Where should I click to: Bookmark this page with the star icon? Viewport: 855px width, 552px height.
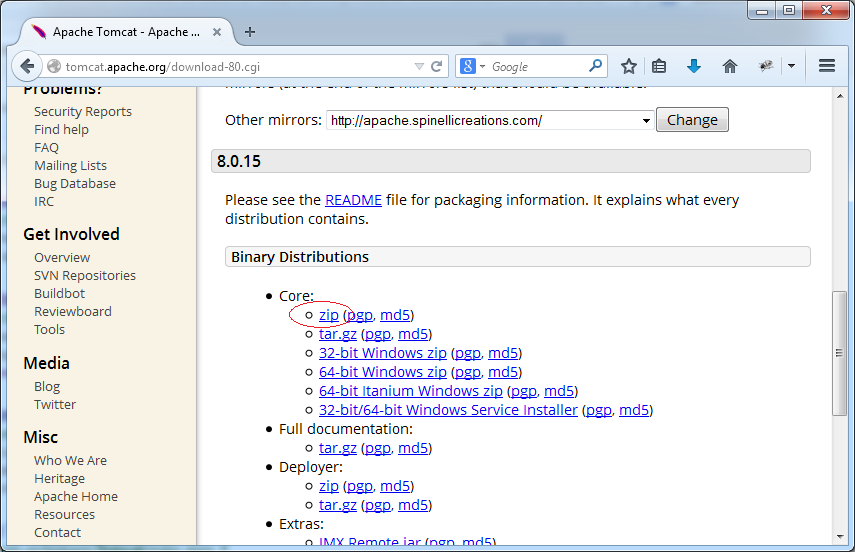coord(629,67)
